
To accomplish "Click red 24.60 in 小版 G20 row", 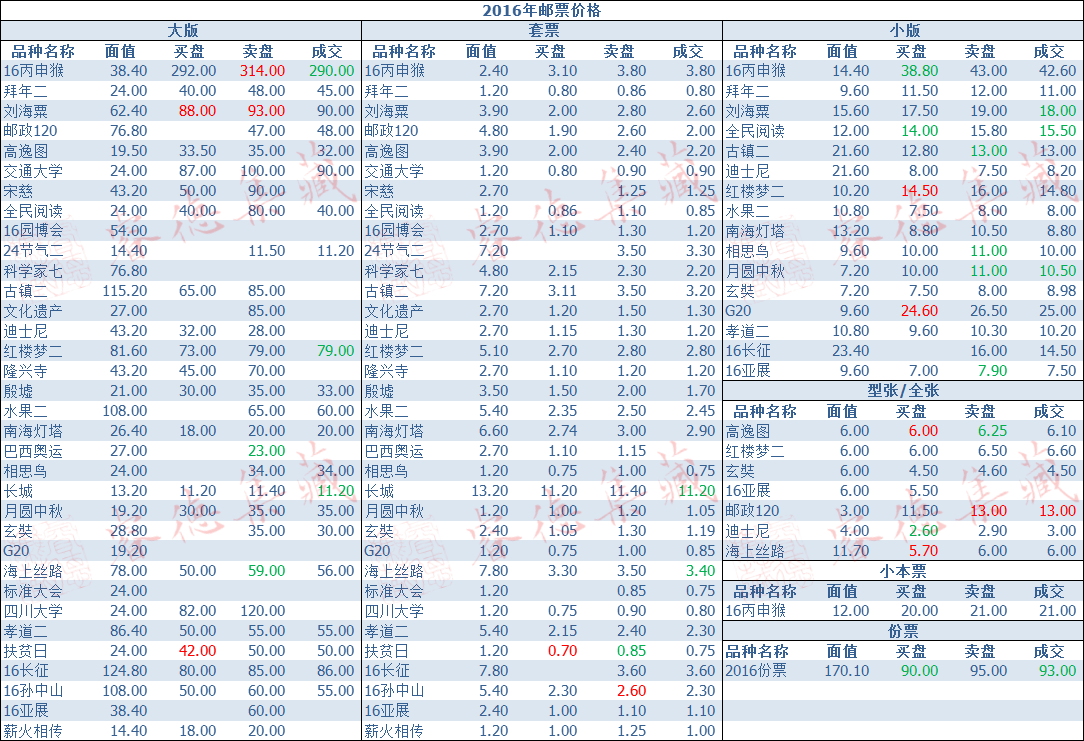I will coord(919,311).
